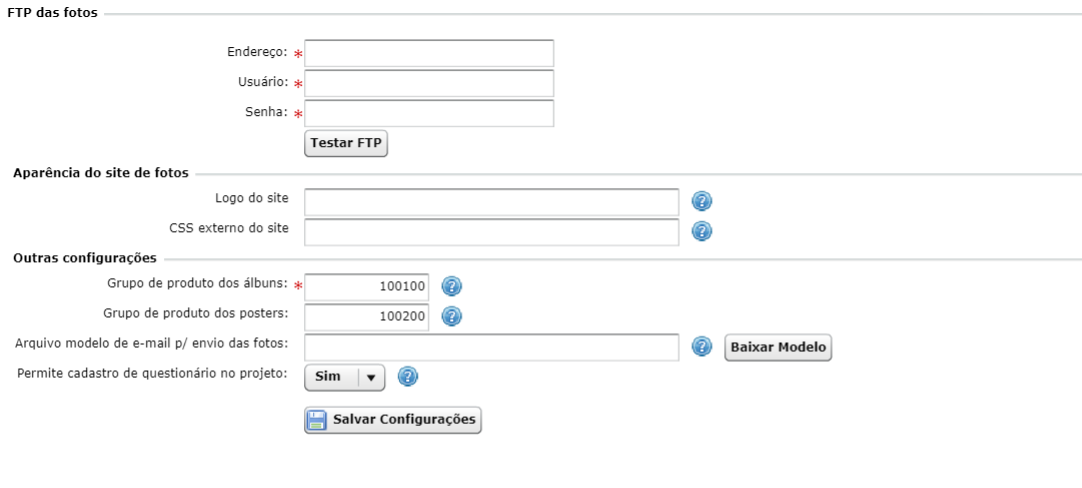Focus the Usuário input field
The width and height of the screenshot is (1082, 488).
[x=429, y=84]
